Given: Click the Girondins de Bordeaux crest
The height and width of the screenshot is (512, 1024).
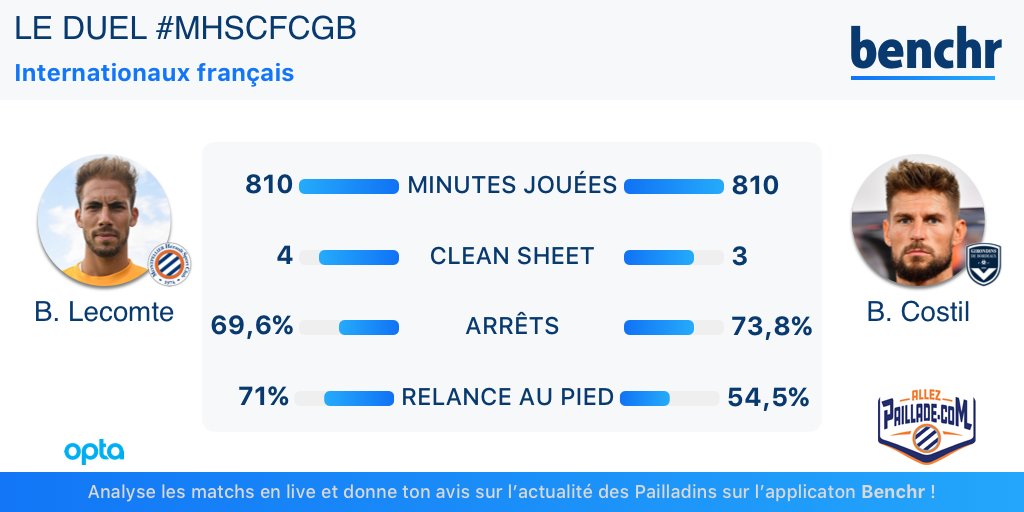Looking at the screenshot, I should click(984, 264).
